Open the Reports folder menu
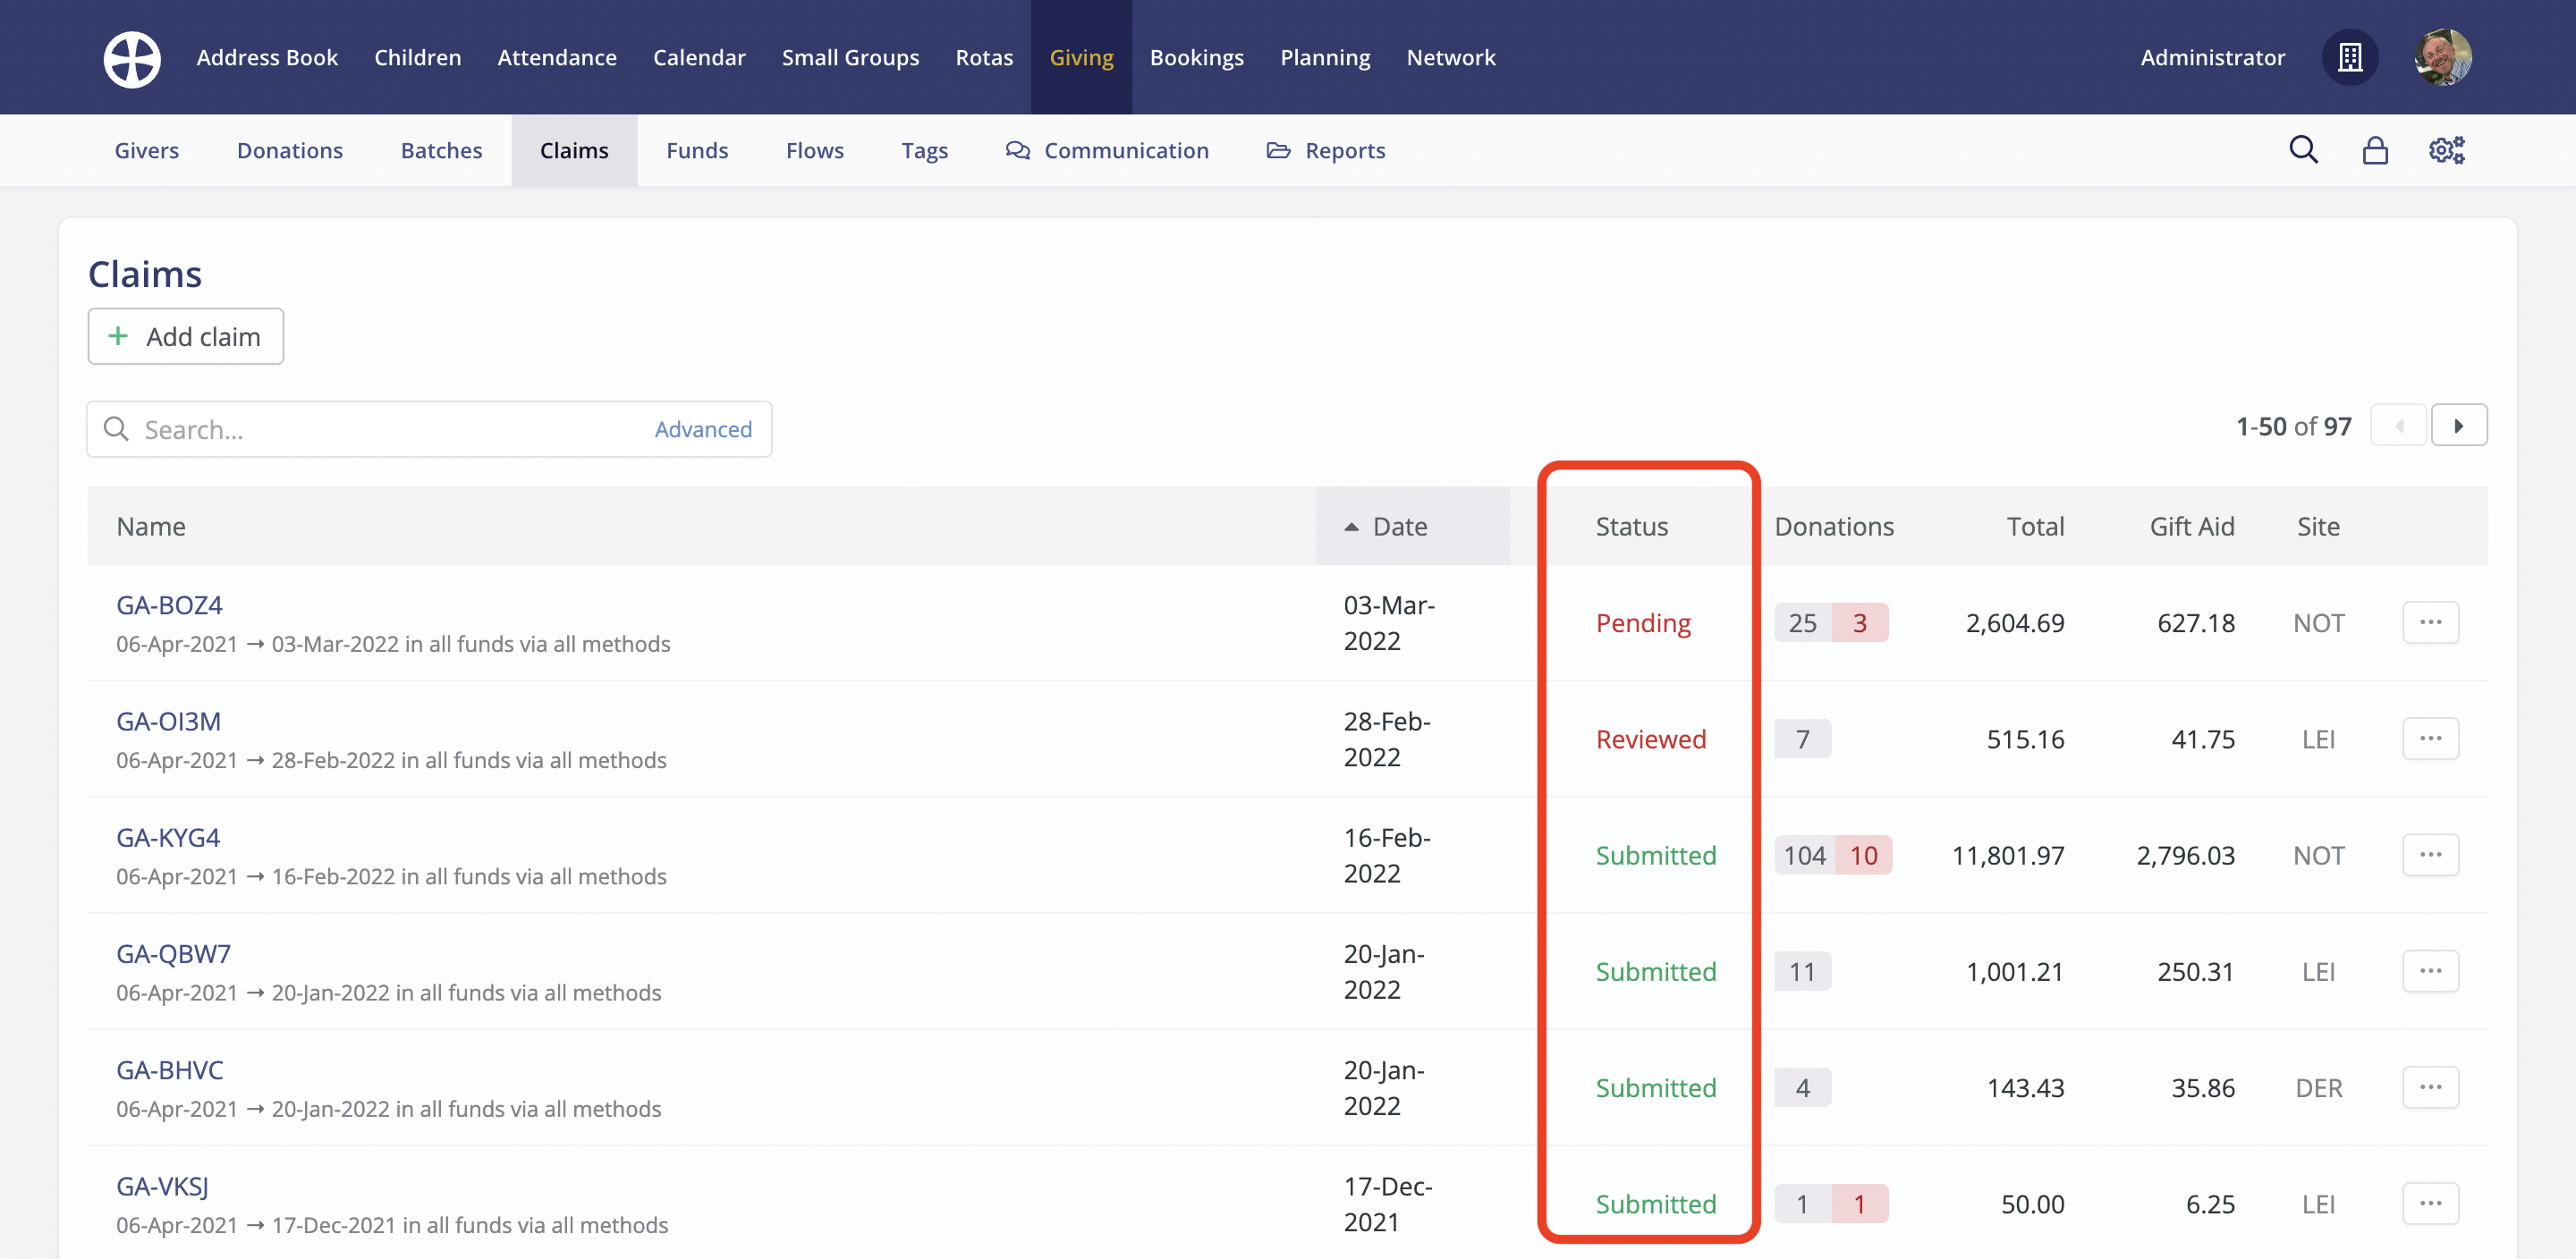 click(x=1326, y=150)
